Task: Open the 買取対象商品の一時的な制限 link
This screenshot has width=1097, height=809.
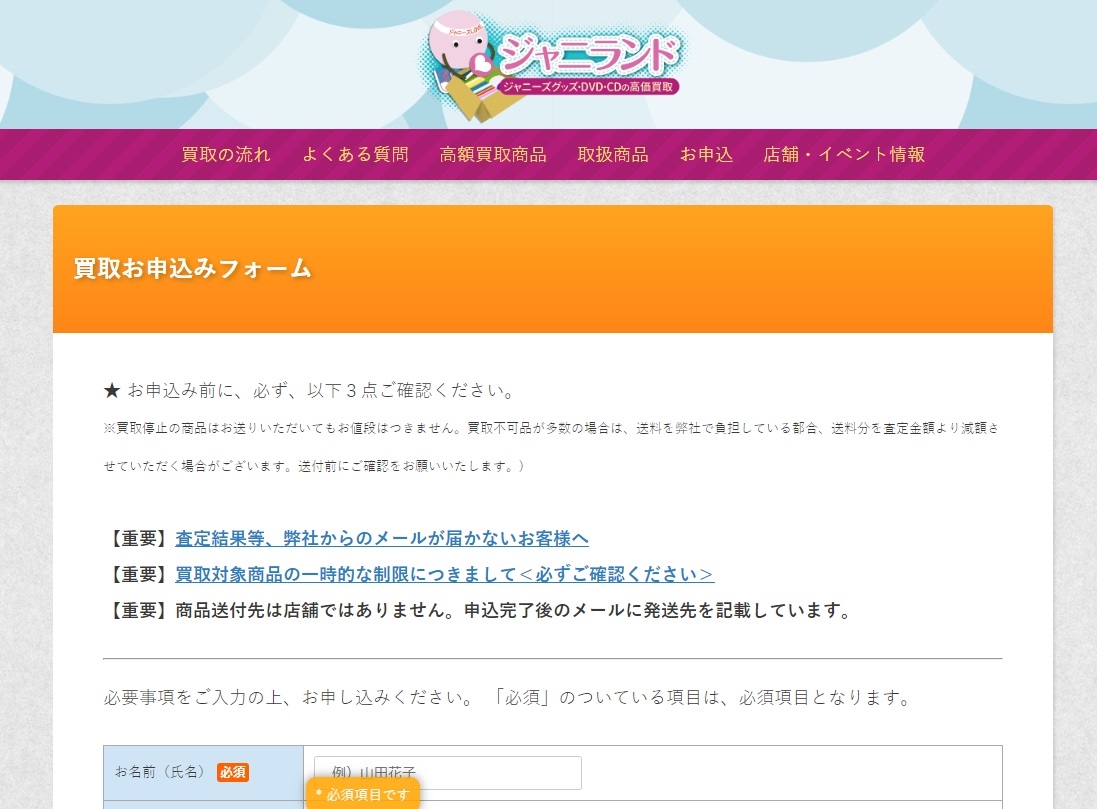Action: 444,574
